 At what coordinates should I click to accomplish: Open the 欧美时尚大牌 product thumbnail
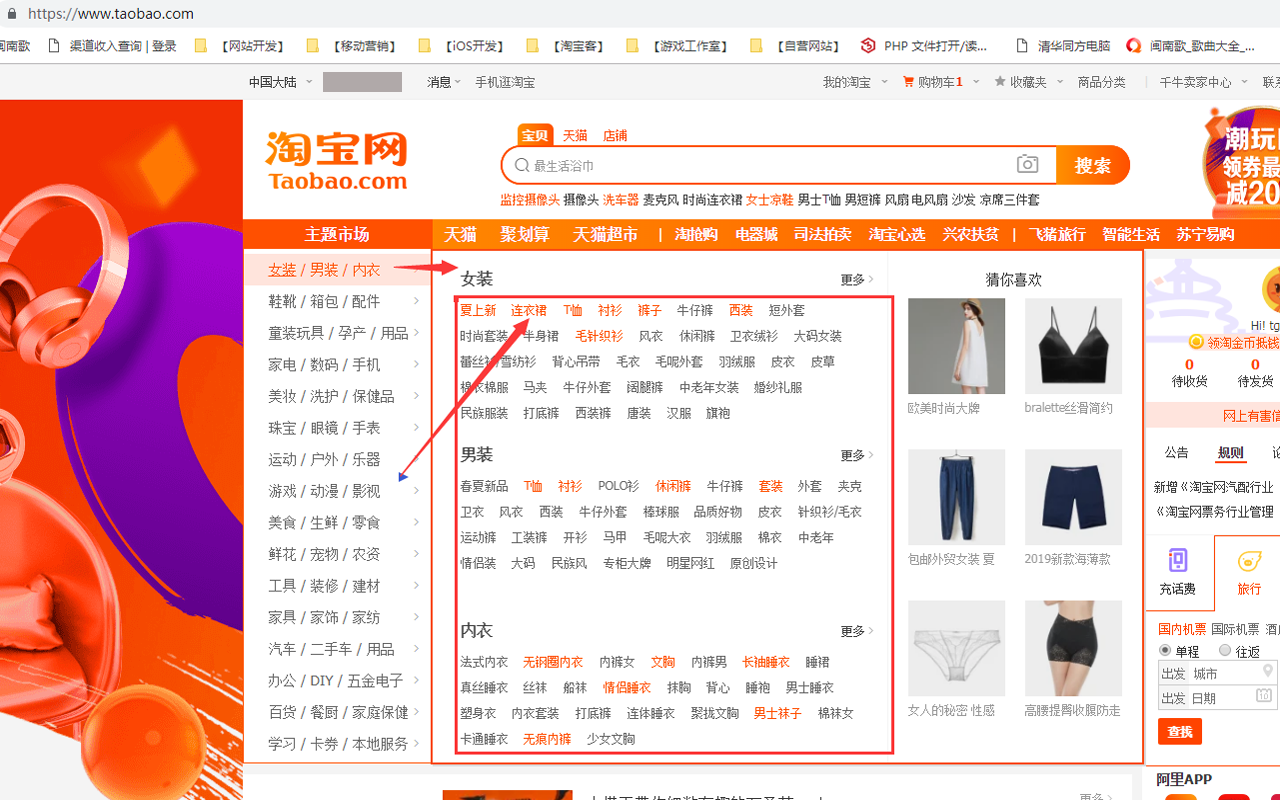click(x=956, y=346)
